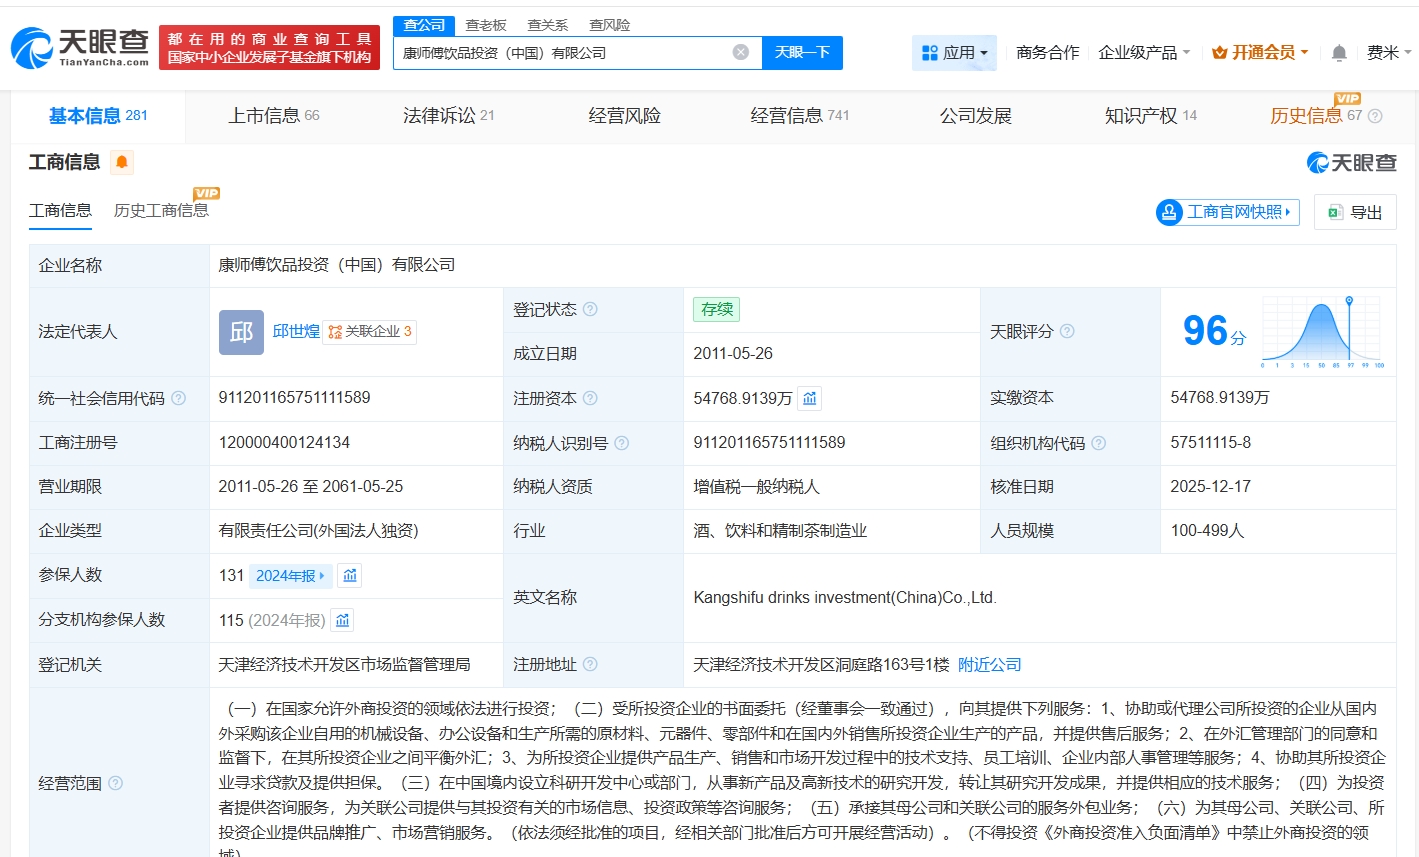Switch to the 法律诉讼 tab
The width and height of the screenshot is (1419, 857).
[448, 116]
